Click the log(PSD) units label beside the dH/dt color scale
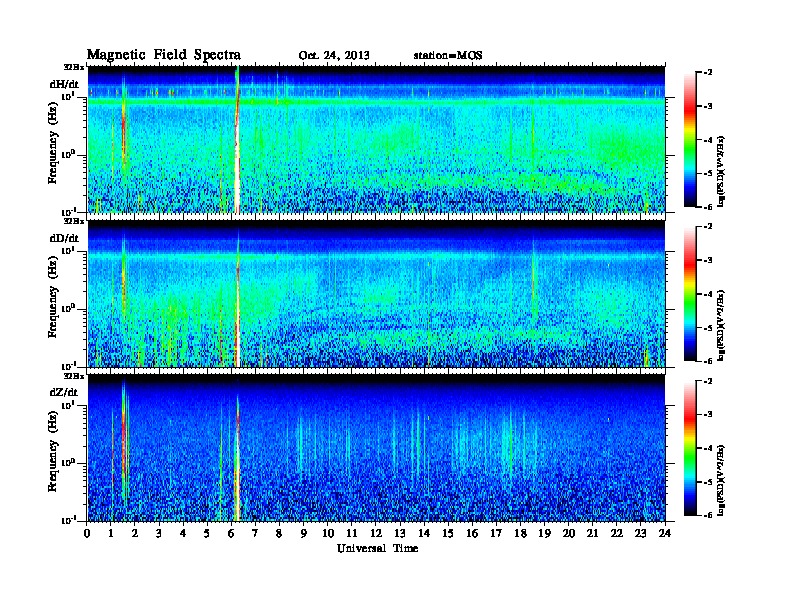This screenshot has height=612, width=792. click(721, 171)
